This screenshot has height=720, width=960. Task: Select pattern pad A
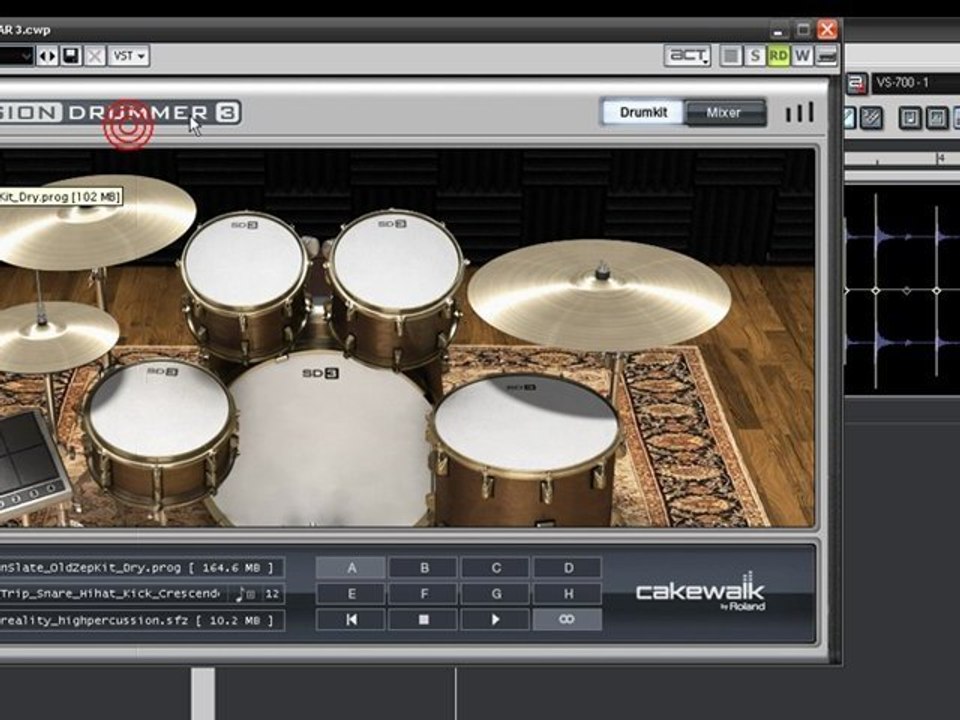[351, 568]
